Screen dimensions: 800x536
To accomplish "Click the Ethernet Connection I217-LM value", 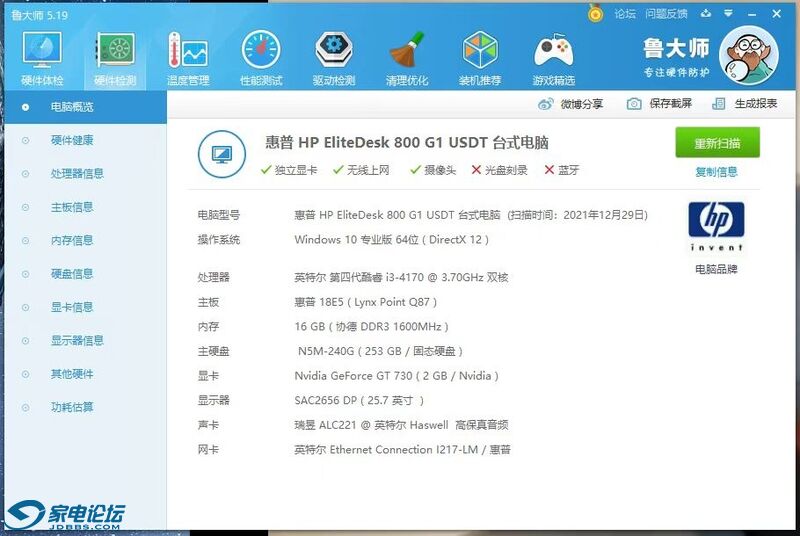I will pos(402,449).
